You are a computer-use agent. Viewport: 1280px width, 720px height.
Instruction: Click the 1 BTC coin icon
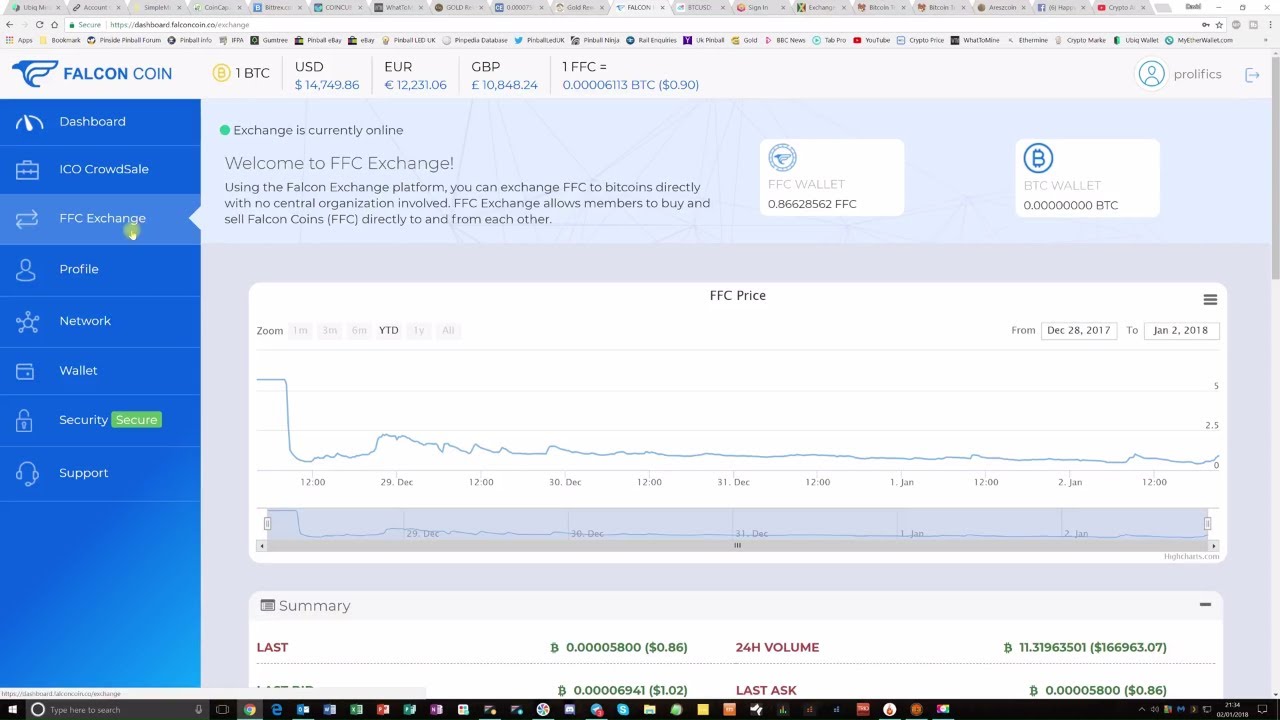coord(221,73)
